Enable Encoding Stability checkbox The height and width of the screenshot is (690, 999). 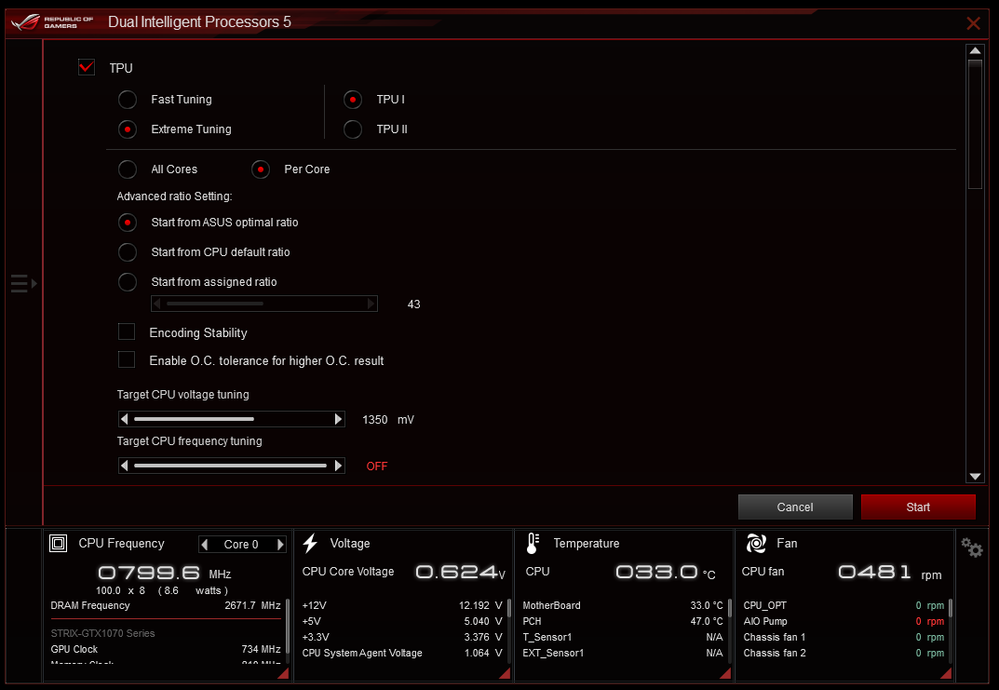tap(127, 332)
